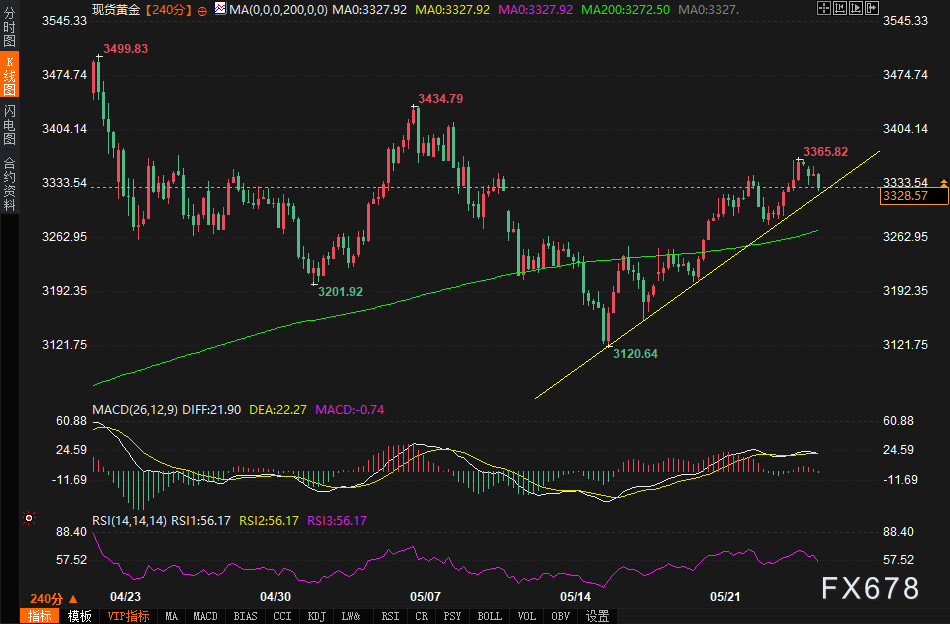Image resolution: width=950 pixels, height=624 pixels.
Task: Click the crosshair icon beside 240分 title
Action: tap(204, 9)
